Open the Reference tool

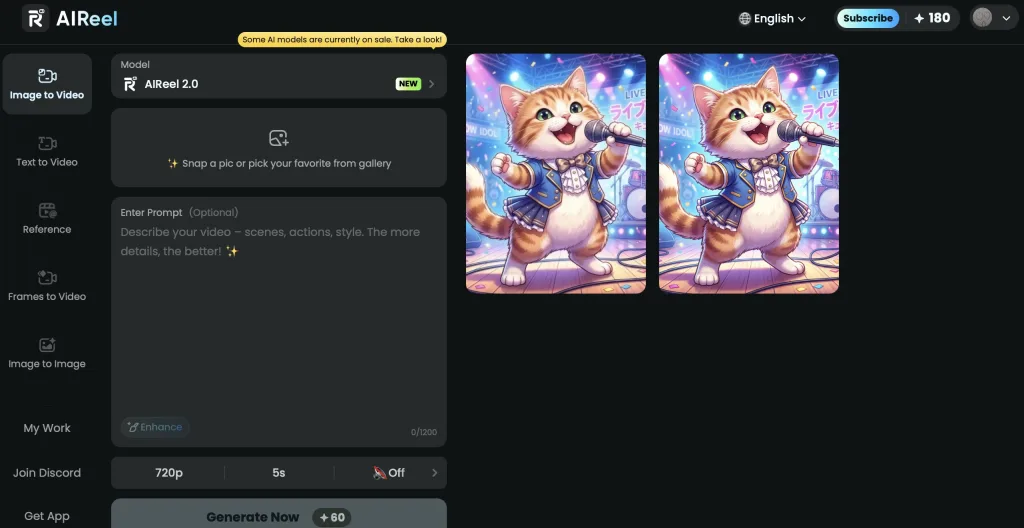click(47, 218)
